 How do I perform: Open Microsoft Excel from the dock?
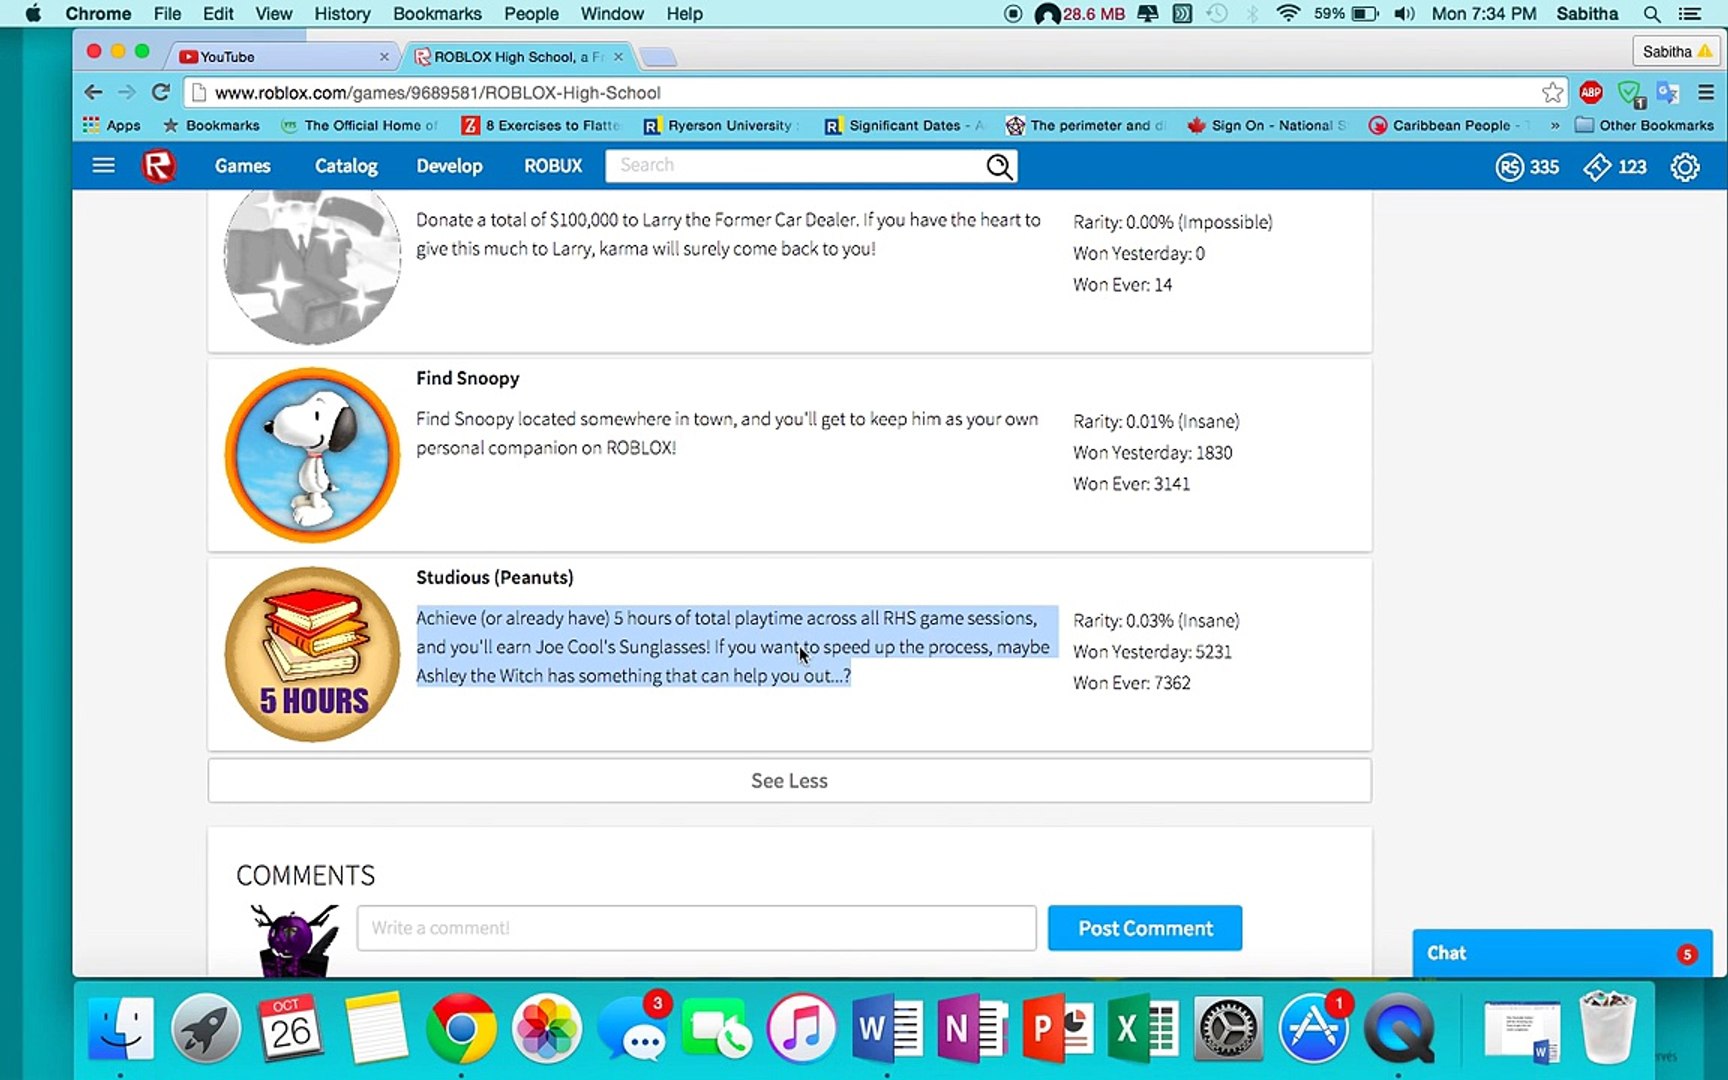pyautogui.click(x=1142, y=1028)
